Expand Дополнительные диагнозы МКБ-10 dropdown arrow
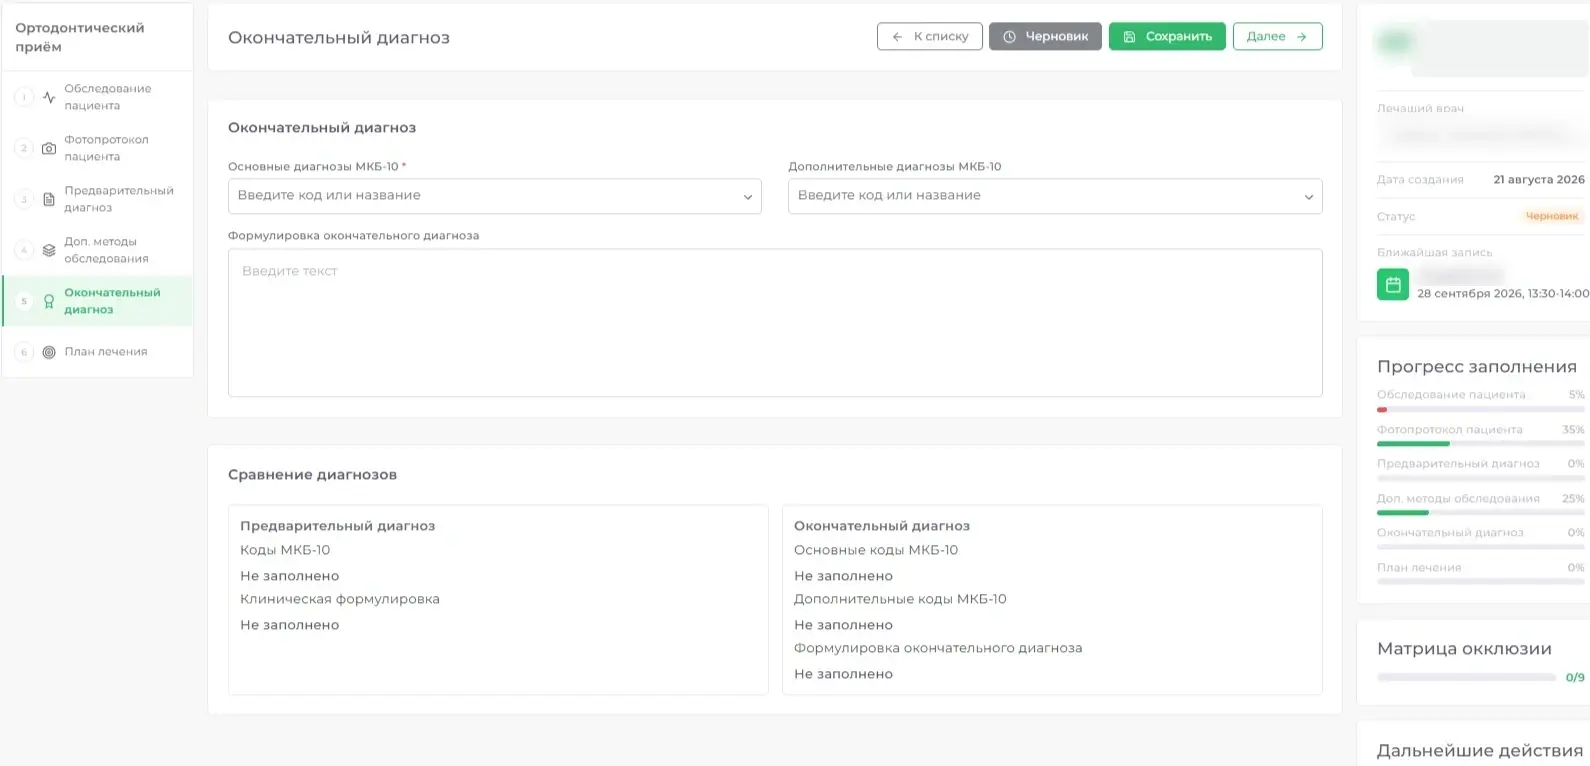The width and height of the screenshot is (1590, 766). [1309, 197]
